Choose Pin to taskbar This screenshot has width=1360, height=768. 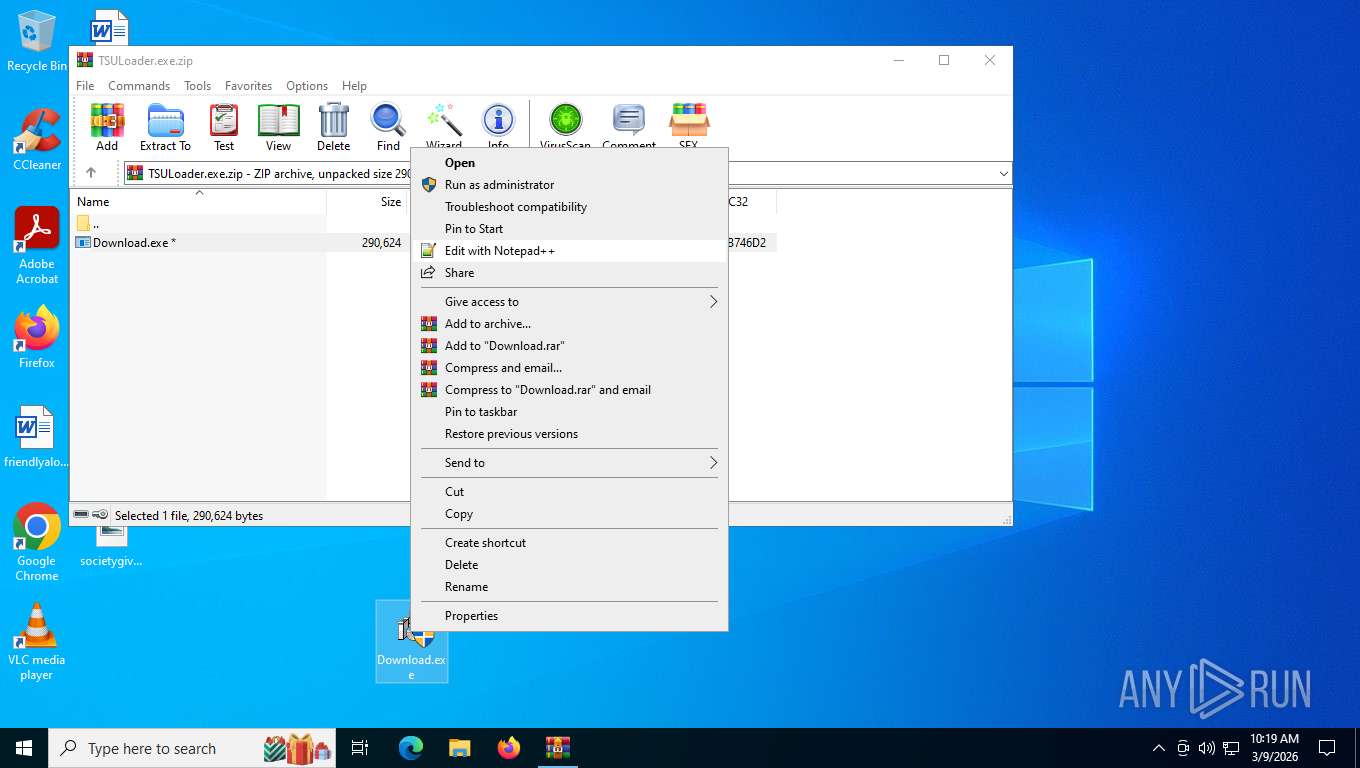coord(569,412)
